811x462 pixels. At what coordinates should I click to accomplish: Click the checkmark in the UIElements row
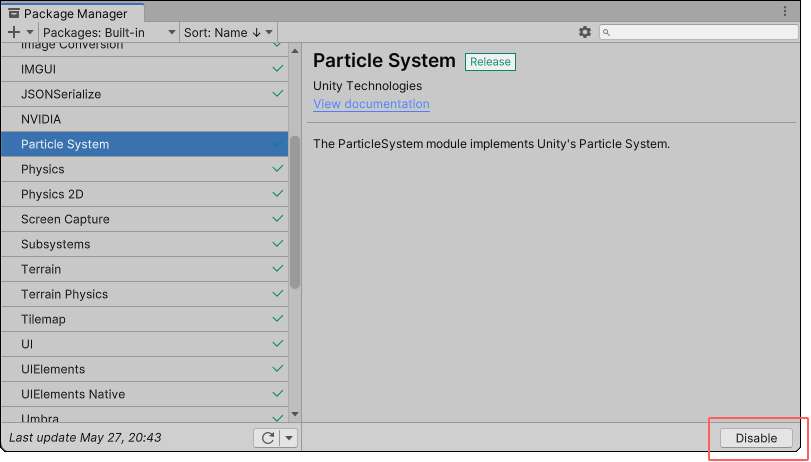pyautogui.click(x=278, y=368)
